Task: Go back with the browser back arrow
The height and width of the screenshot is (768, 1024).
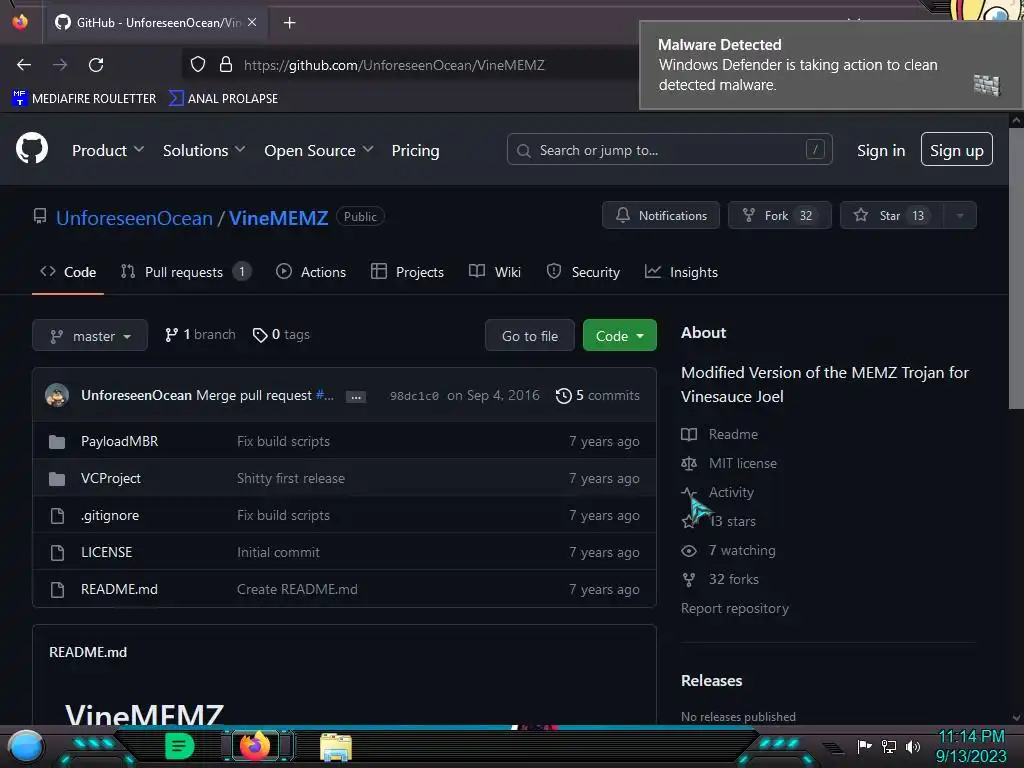Action: (24, 65)
